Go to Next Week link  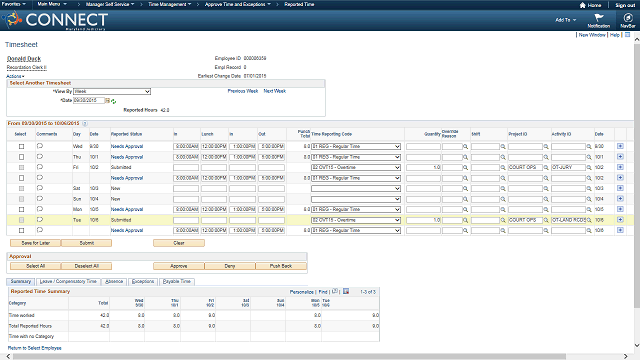click(x=275, y=91)
